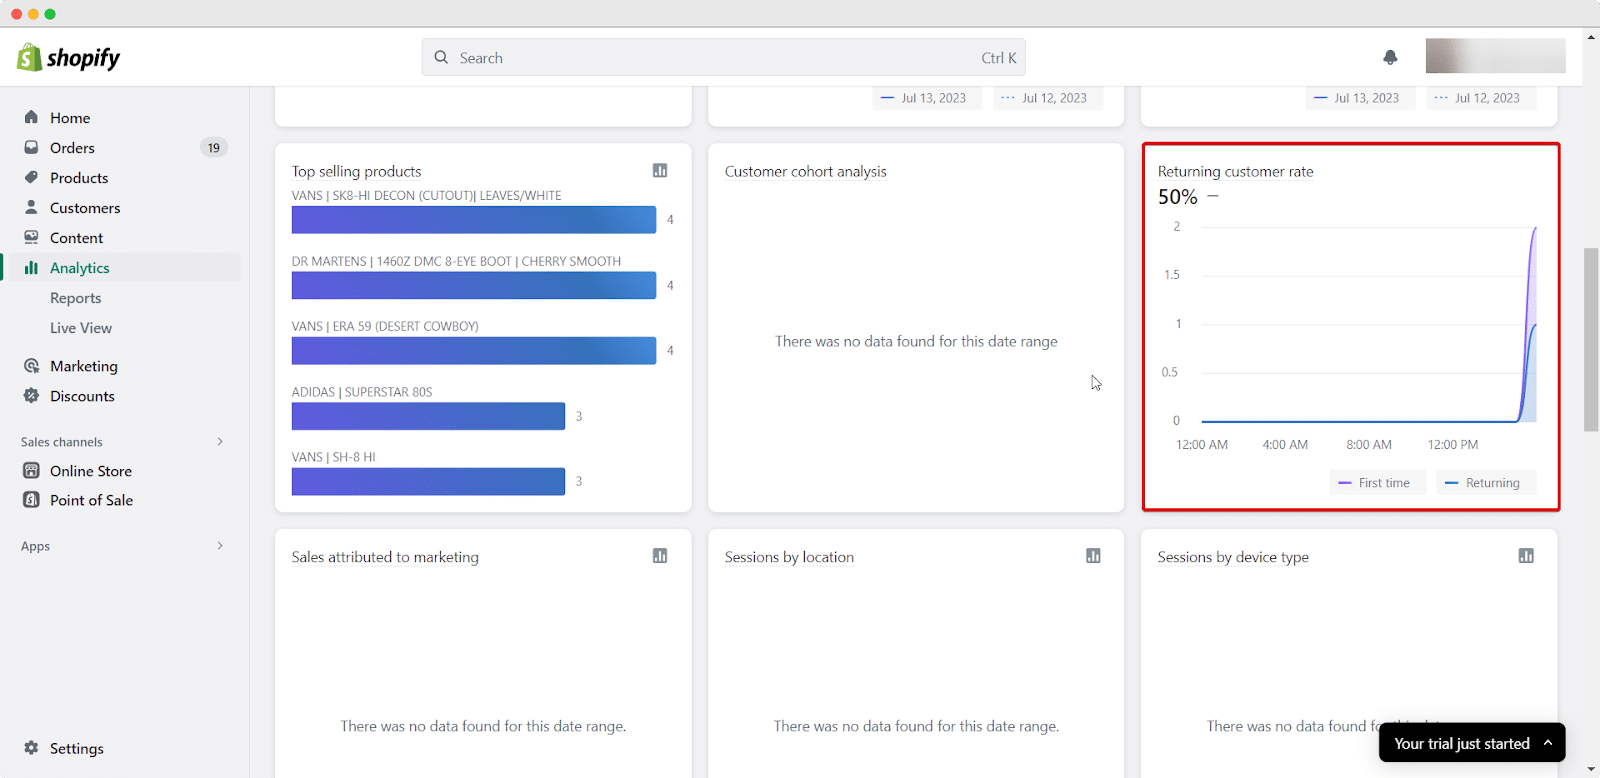Viewport: 1600px width, 778px height.
Task: Click the Content image icon
Action: pos(31,237)
